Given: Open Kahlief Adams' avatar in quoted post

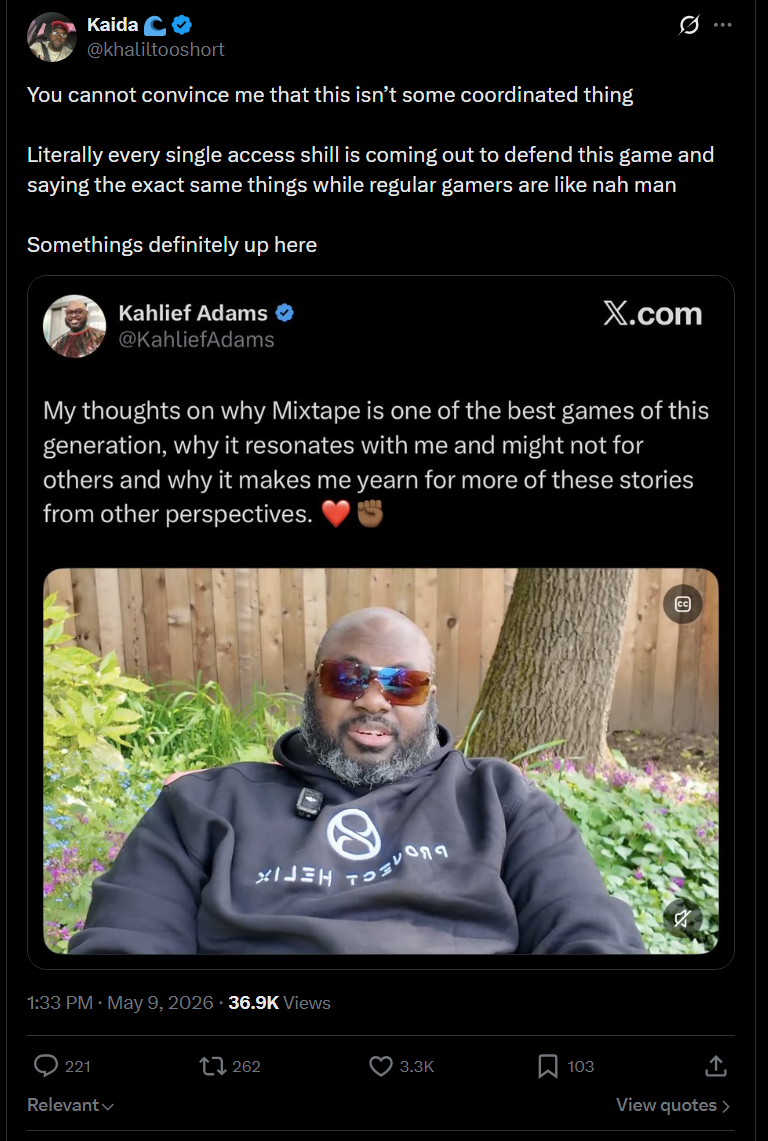Looking at the screenshot, I should pyautogui.click(x=74, y=326).
